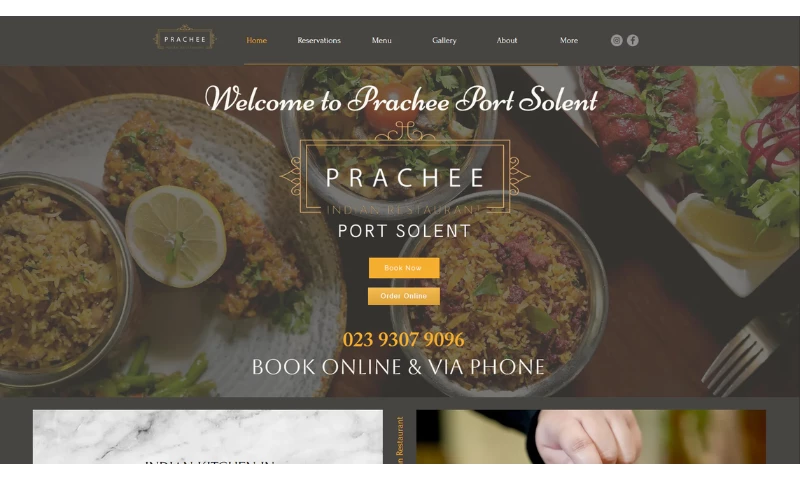Viewport: 800px width, 480px height.
Task: Open the Gallery page
Action: 444,40
